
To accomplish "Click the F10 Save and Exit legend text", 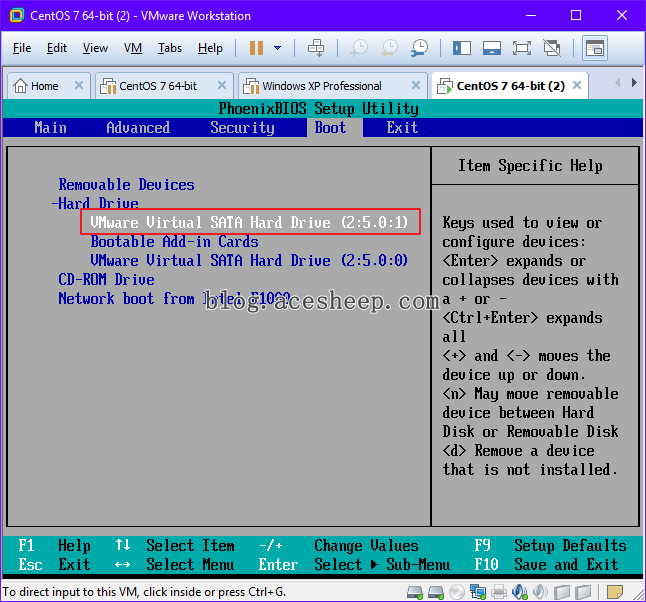I will 546,565.
